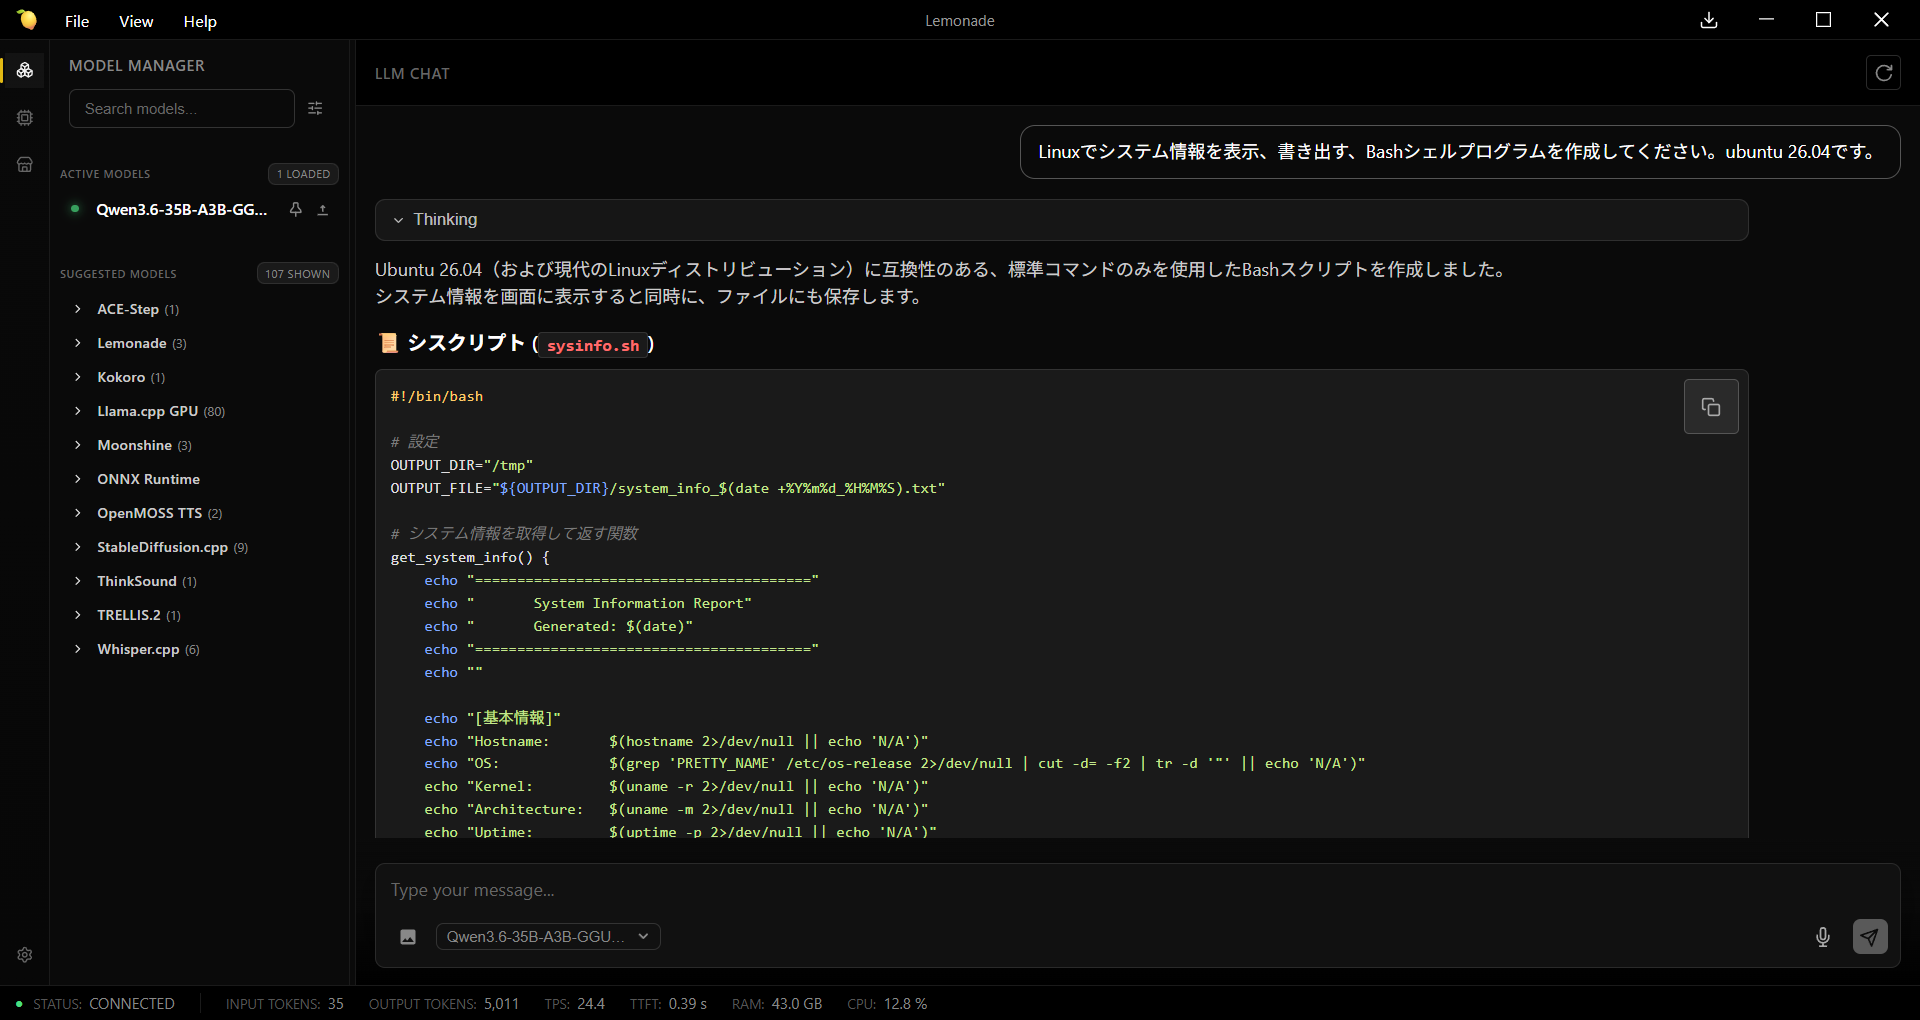Minimize the Lemonade window
Image resolution: width=1920 pixels, height=1020 pixels.
[1766, 20]
